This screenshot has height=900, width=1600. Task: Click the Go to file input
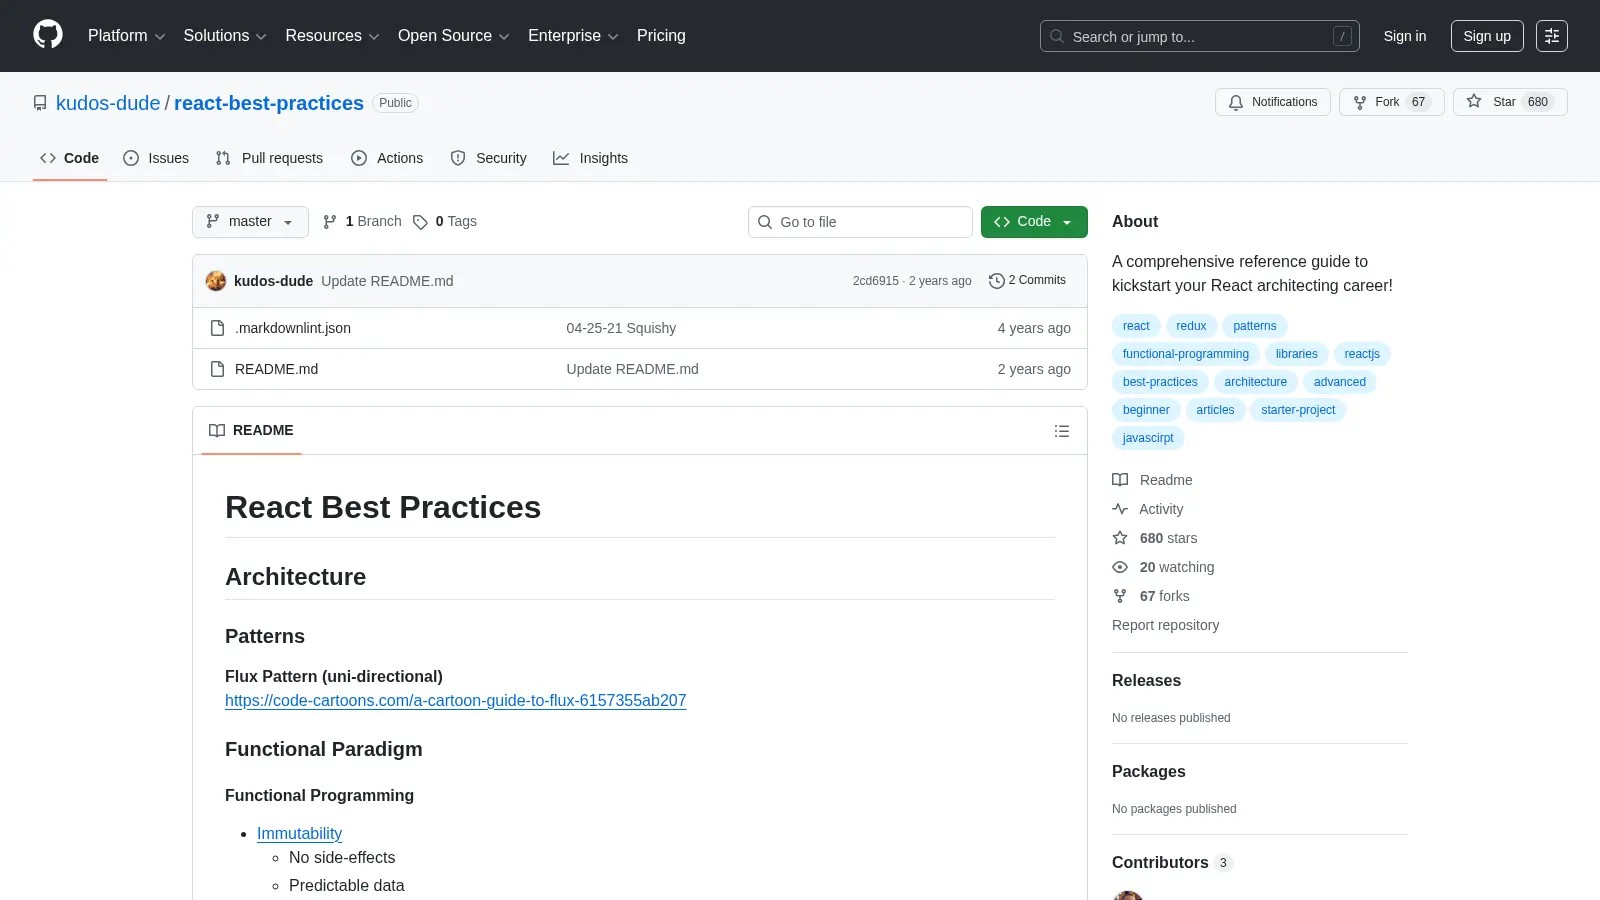point(860,222)
